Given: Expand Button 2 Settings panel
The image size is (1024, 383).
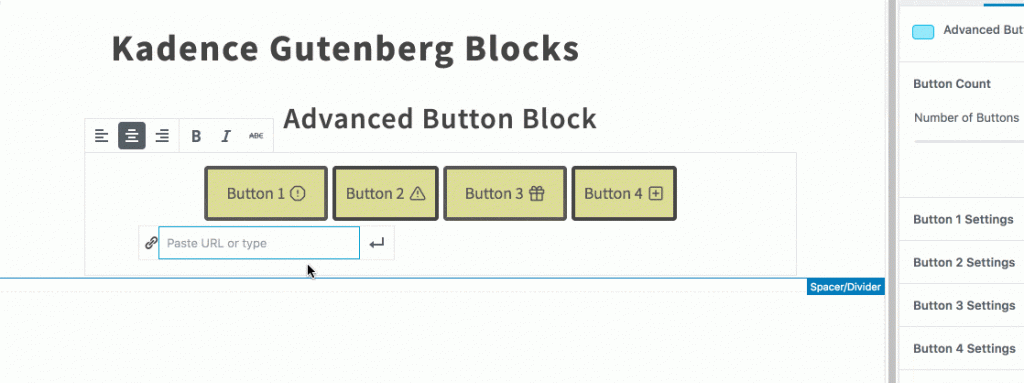Looking at the screenshot, I should [961, 262].
